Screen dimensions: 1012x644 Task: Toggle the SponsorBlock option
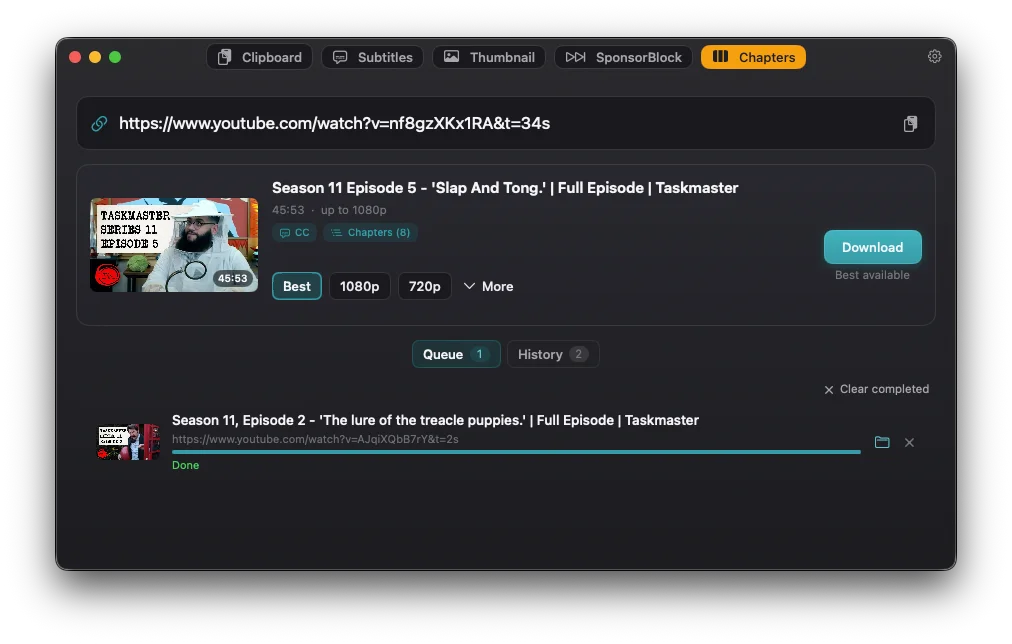pyautogui.click(x=623, y=57)
